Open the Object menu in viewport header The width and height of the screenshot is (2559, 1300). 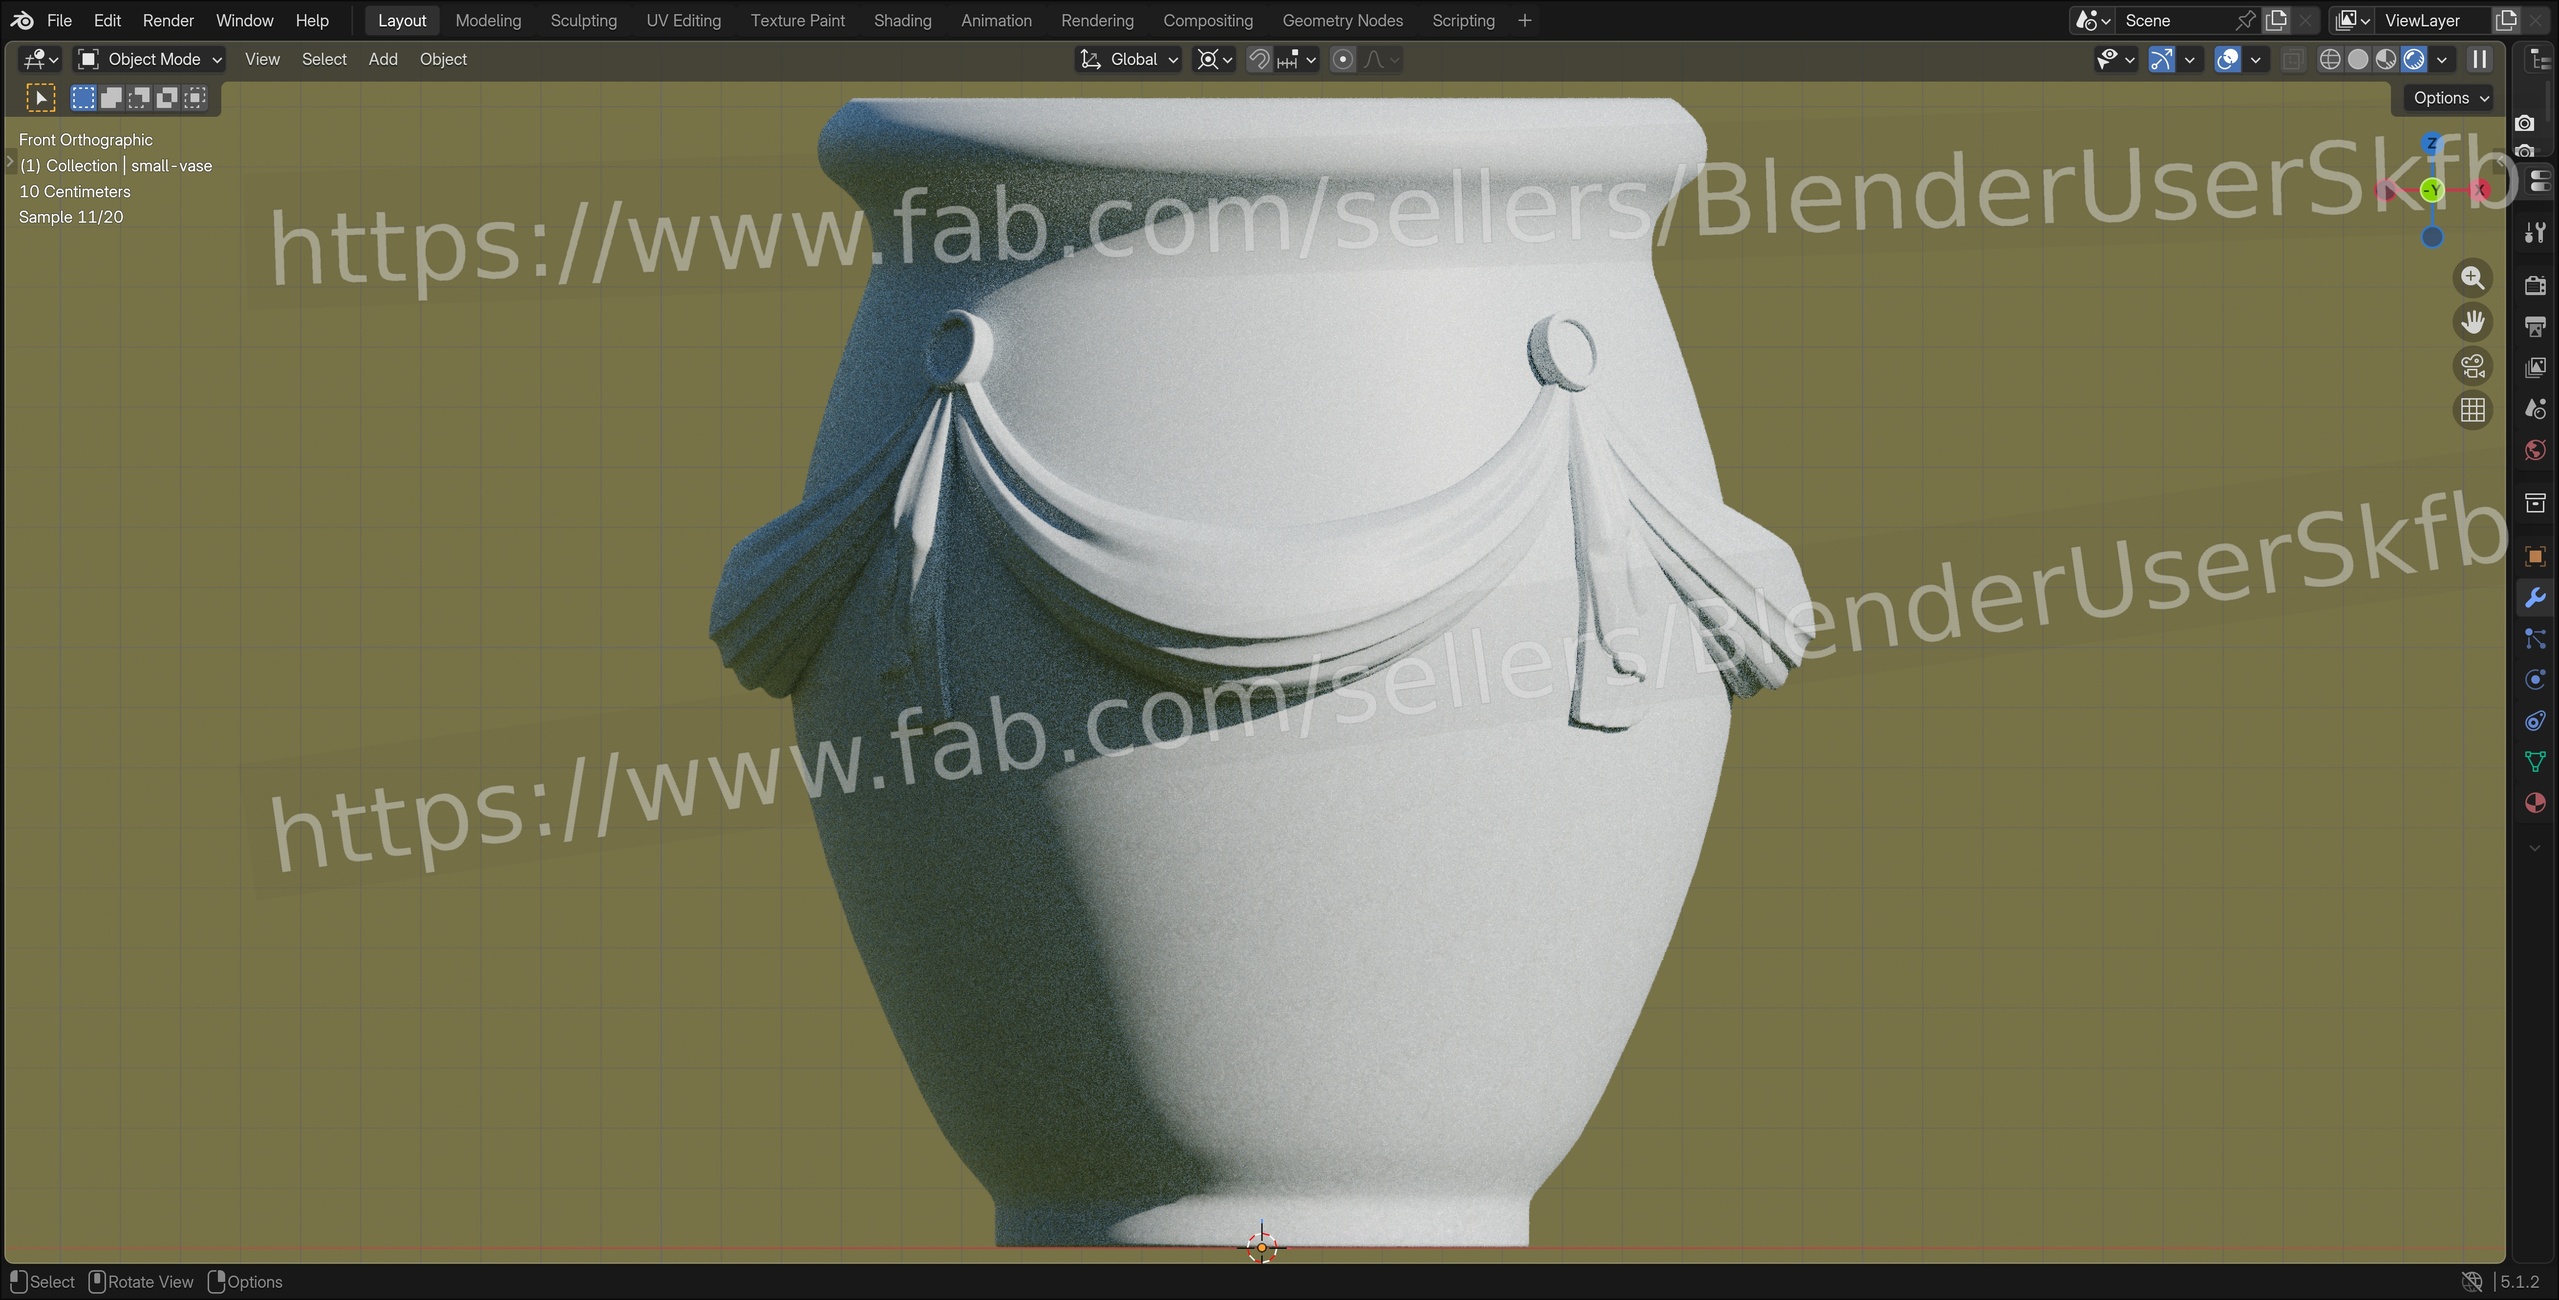(443, 59)
